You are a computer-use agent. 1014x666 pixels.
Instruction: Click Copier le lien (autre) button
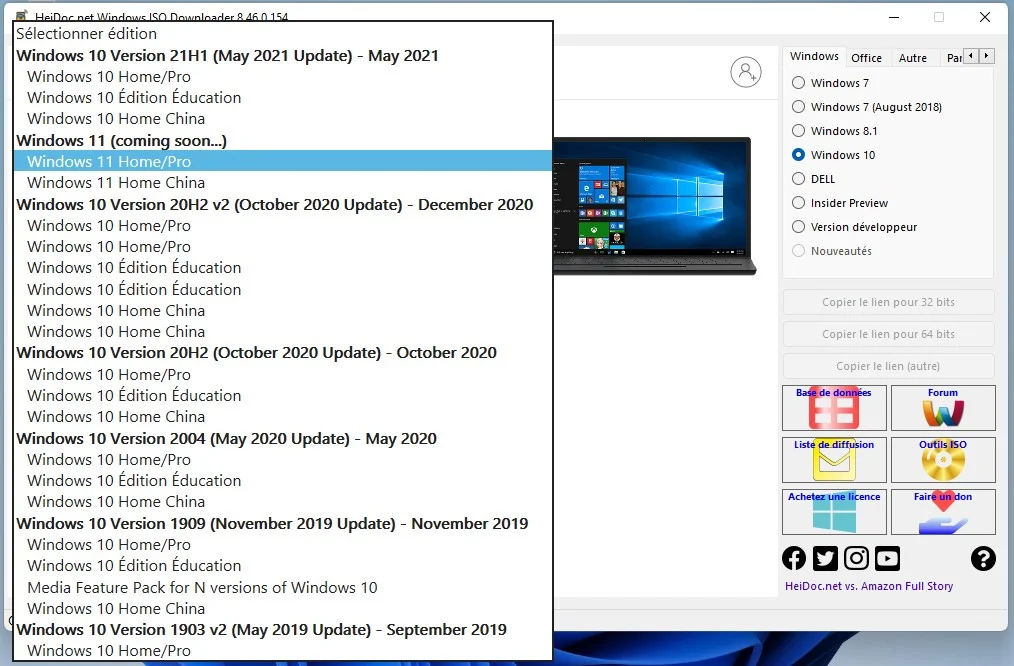coord(889,366)
